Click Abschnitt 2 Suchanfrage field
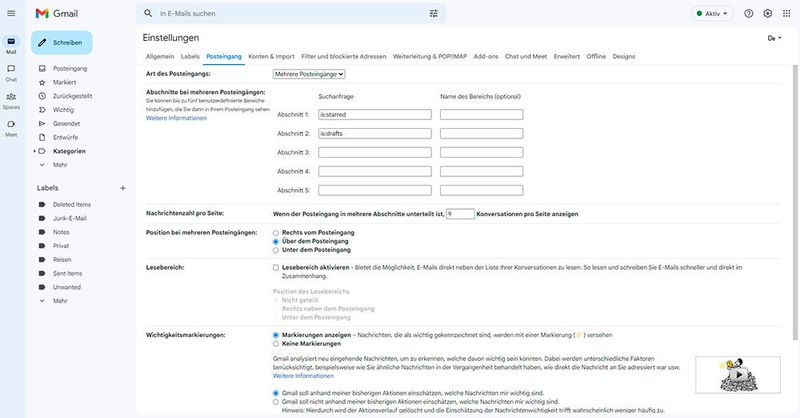This screenshot has width=800, height=418. 375,134
